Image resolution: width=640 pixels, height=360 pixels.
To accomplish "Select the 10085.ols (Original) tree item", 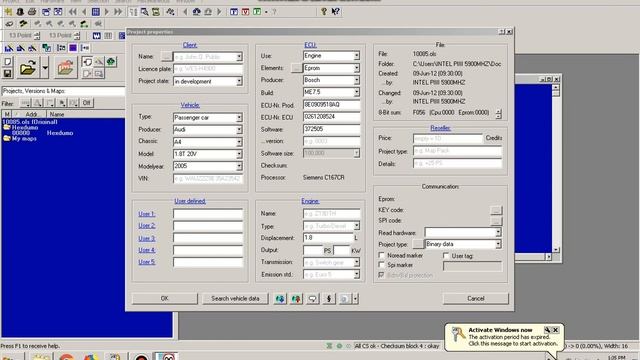I will click(30, 122).
